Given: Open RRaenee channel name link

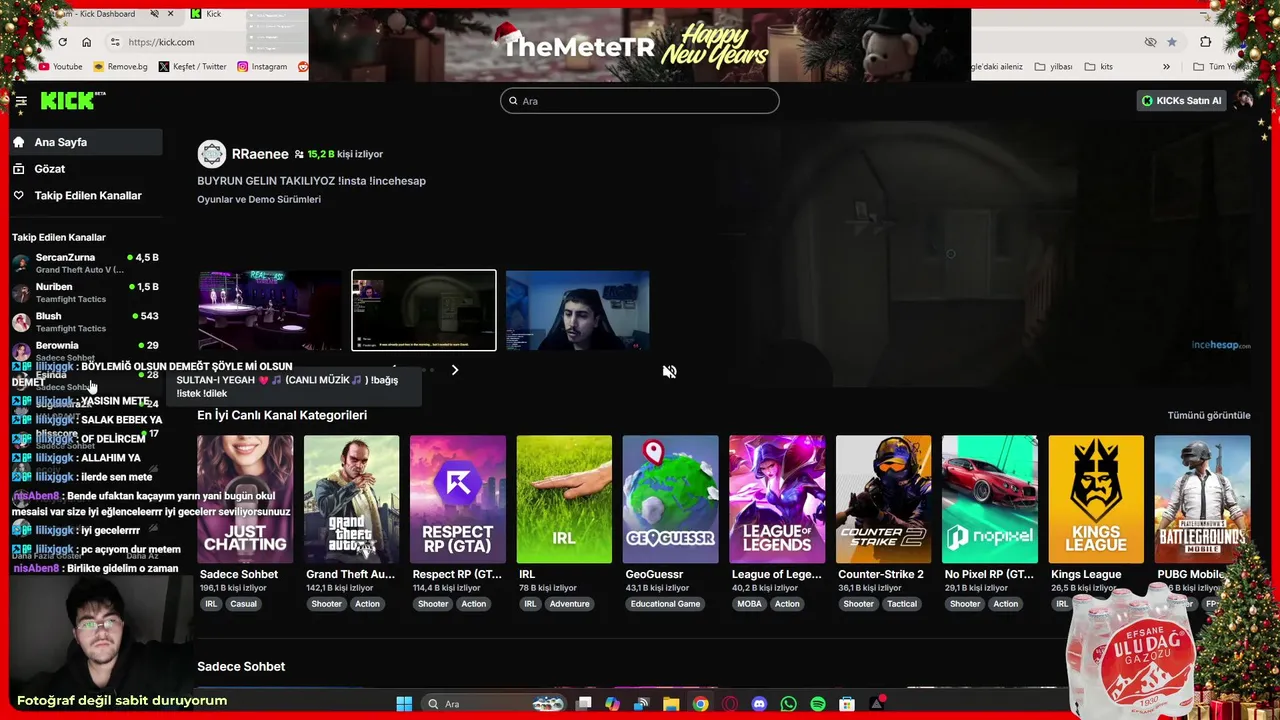Looking at the screenshot, I should (260, 154).
